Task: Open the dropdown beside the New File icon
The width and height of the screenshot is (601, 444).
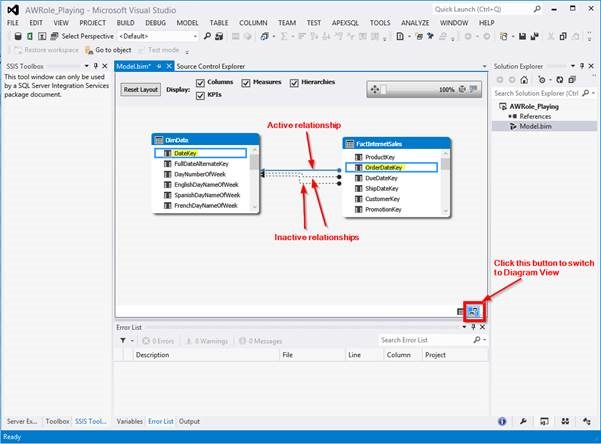Action: click(409, 36)
